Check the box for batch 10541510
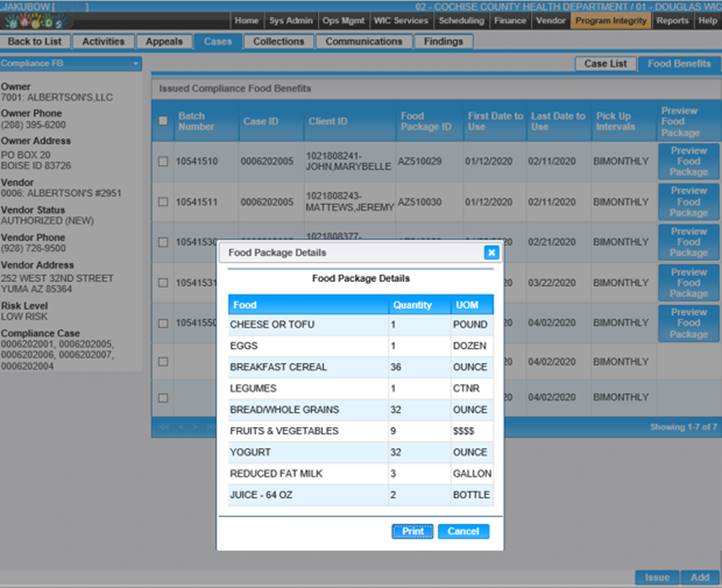Viewport: 722px width, 588px height. (163, 161)
